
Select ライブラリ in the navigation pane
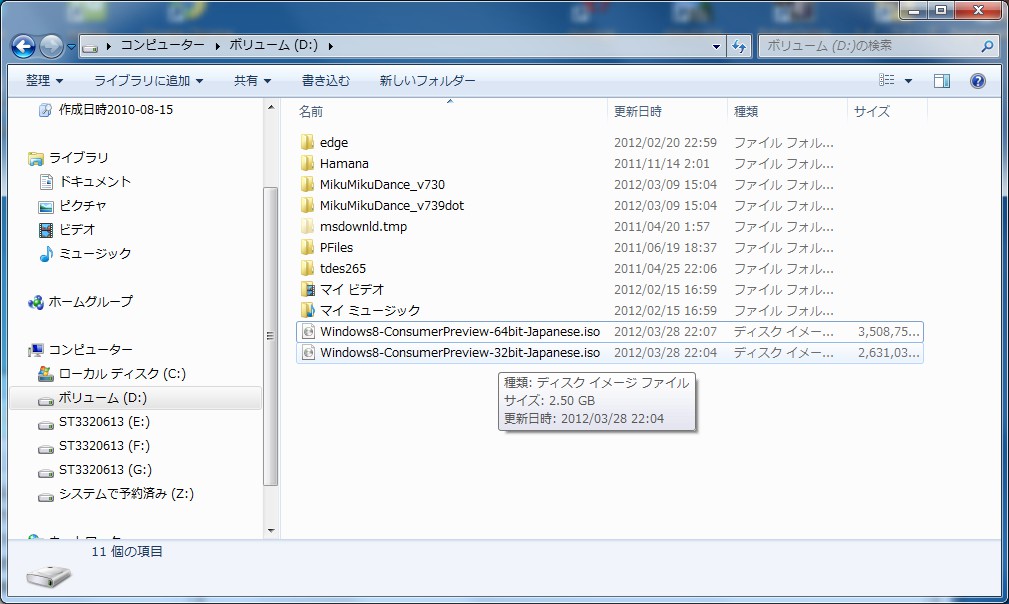[79, 158]
